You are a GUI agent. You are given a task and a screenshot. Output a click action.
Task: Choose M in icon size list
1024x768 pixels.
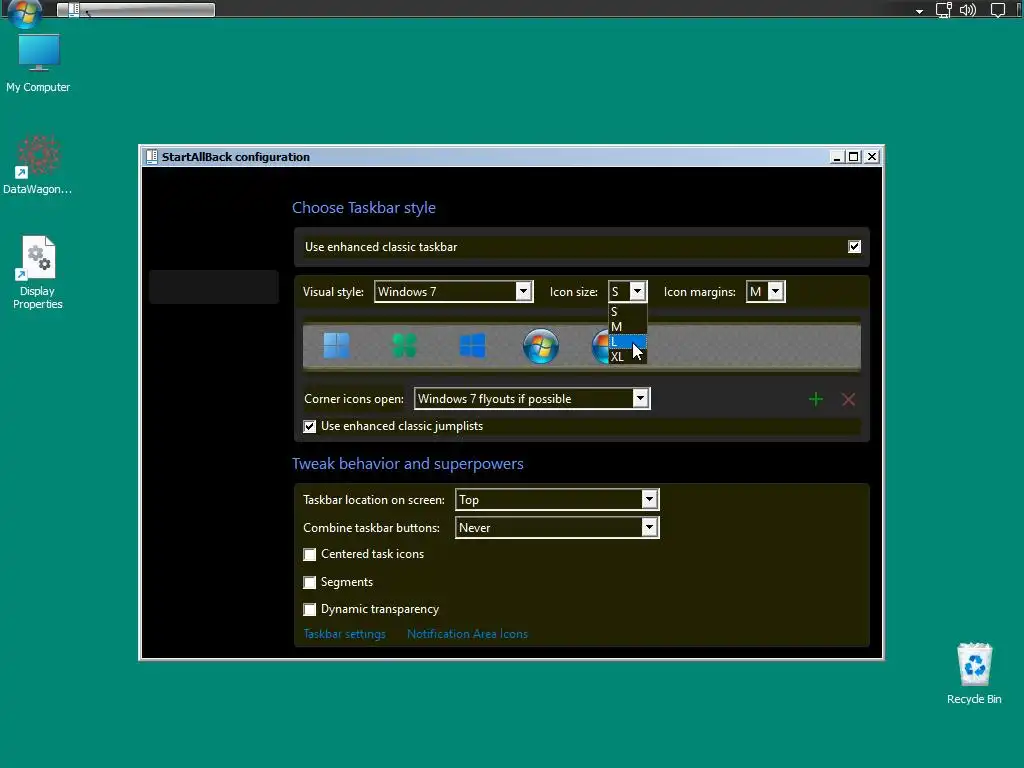pos(627,327)
